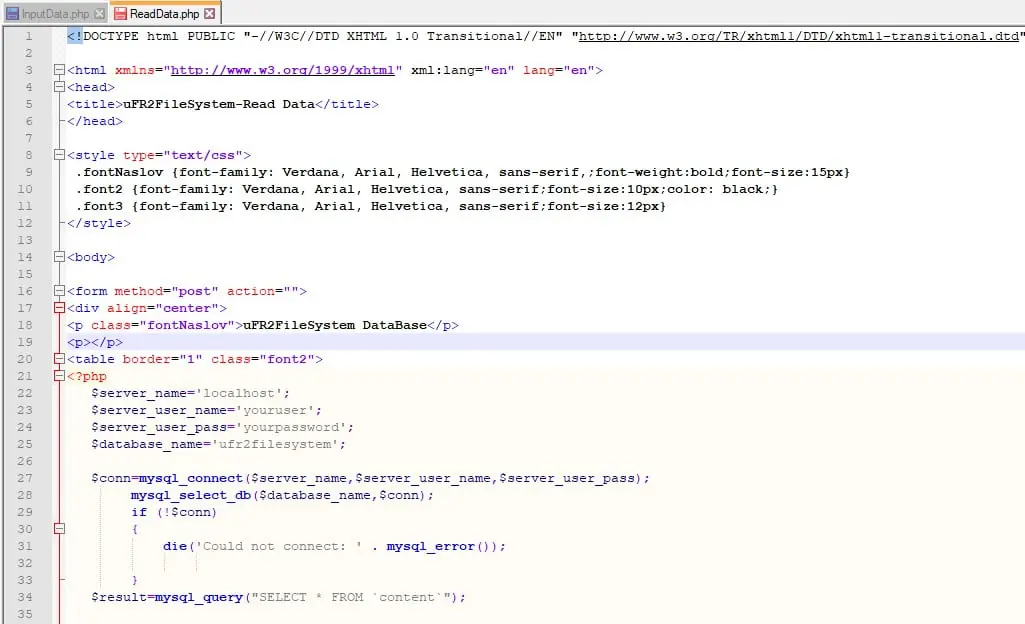Place cursor in the title text 'uFR2FileSystem-Read Data'

(219, 104)
